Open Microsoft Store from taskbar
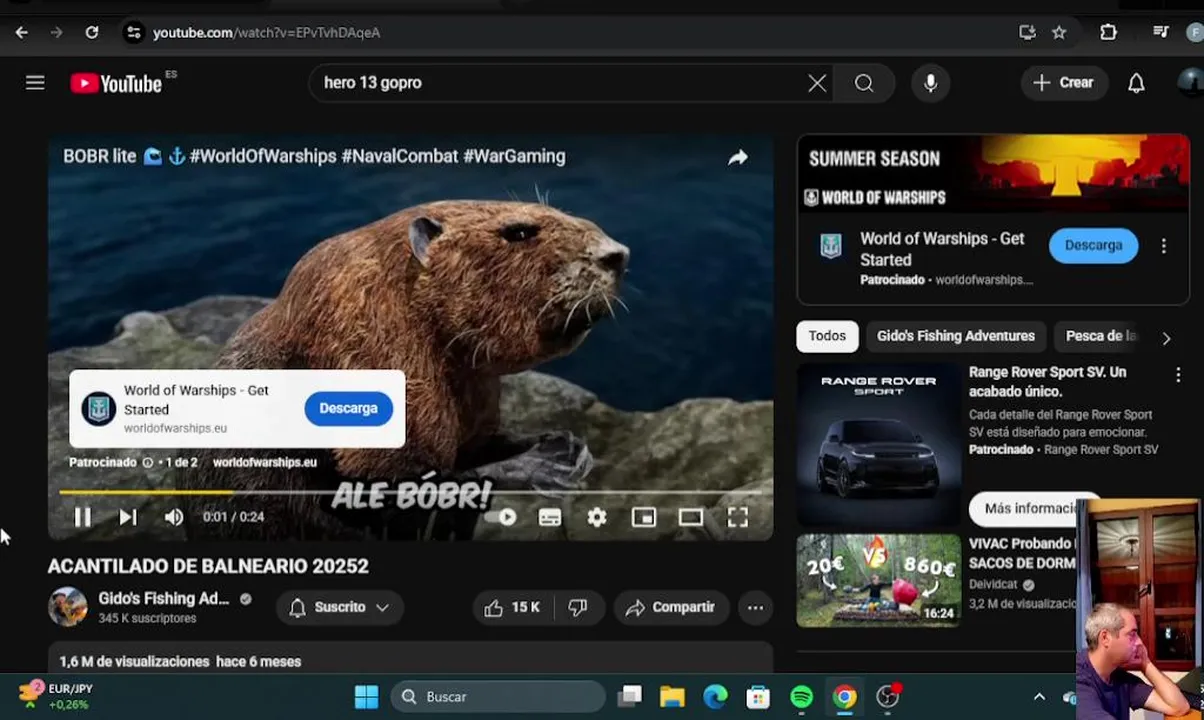The image size is (1204, 720). pyautogui.click(x=758, y=697)
